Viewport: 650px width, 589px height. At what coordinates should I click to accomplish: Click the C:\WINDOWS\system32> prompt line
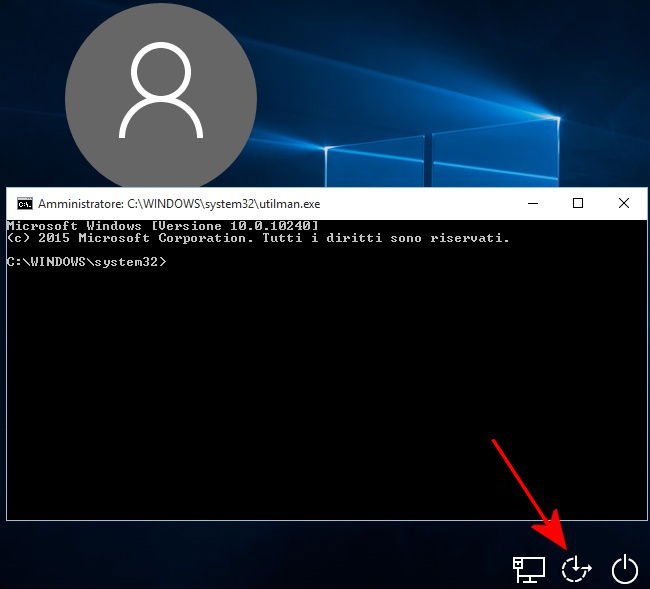tap(87, 262)
